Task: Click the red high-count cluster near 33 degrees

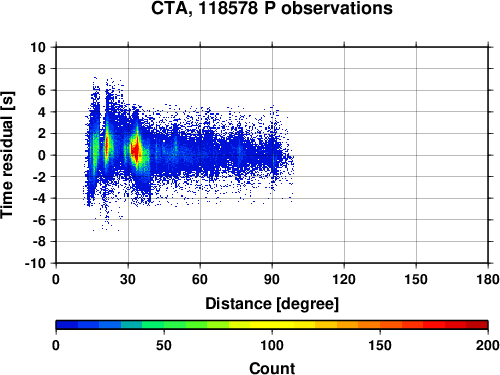Action: click(x=136, y=151)
